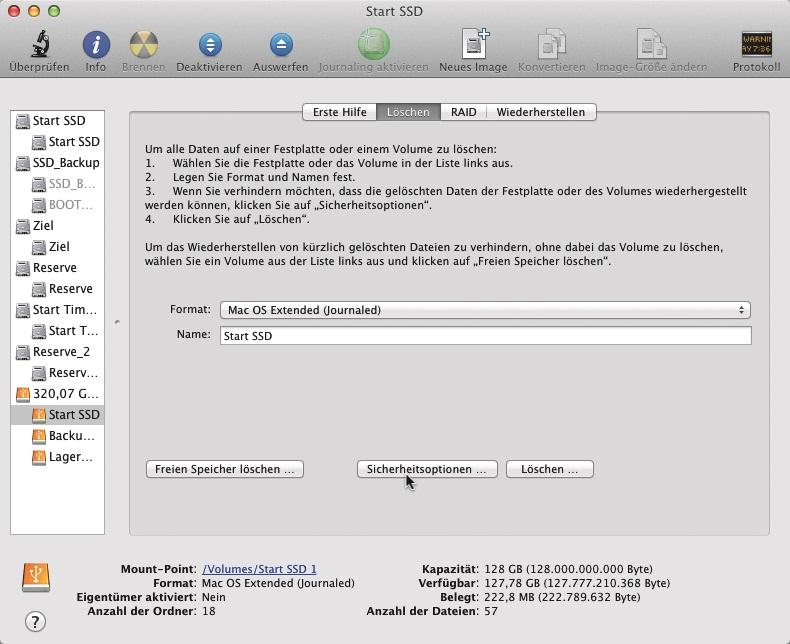Open the Info toolbar icon
The image size is (790, 644).
pyautogui.click(x=96, y=44)
